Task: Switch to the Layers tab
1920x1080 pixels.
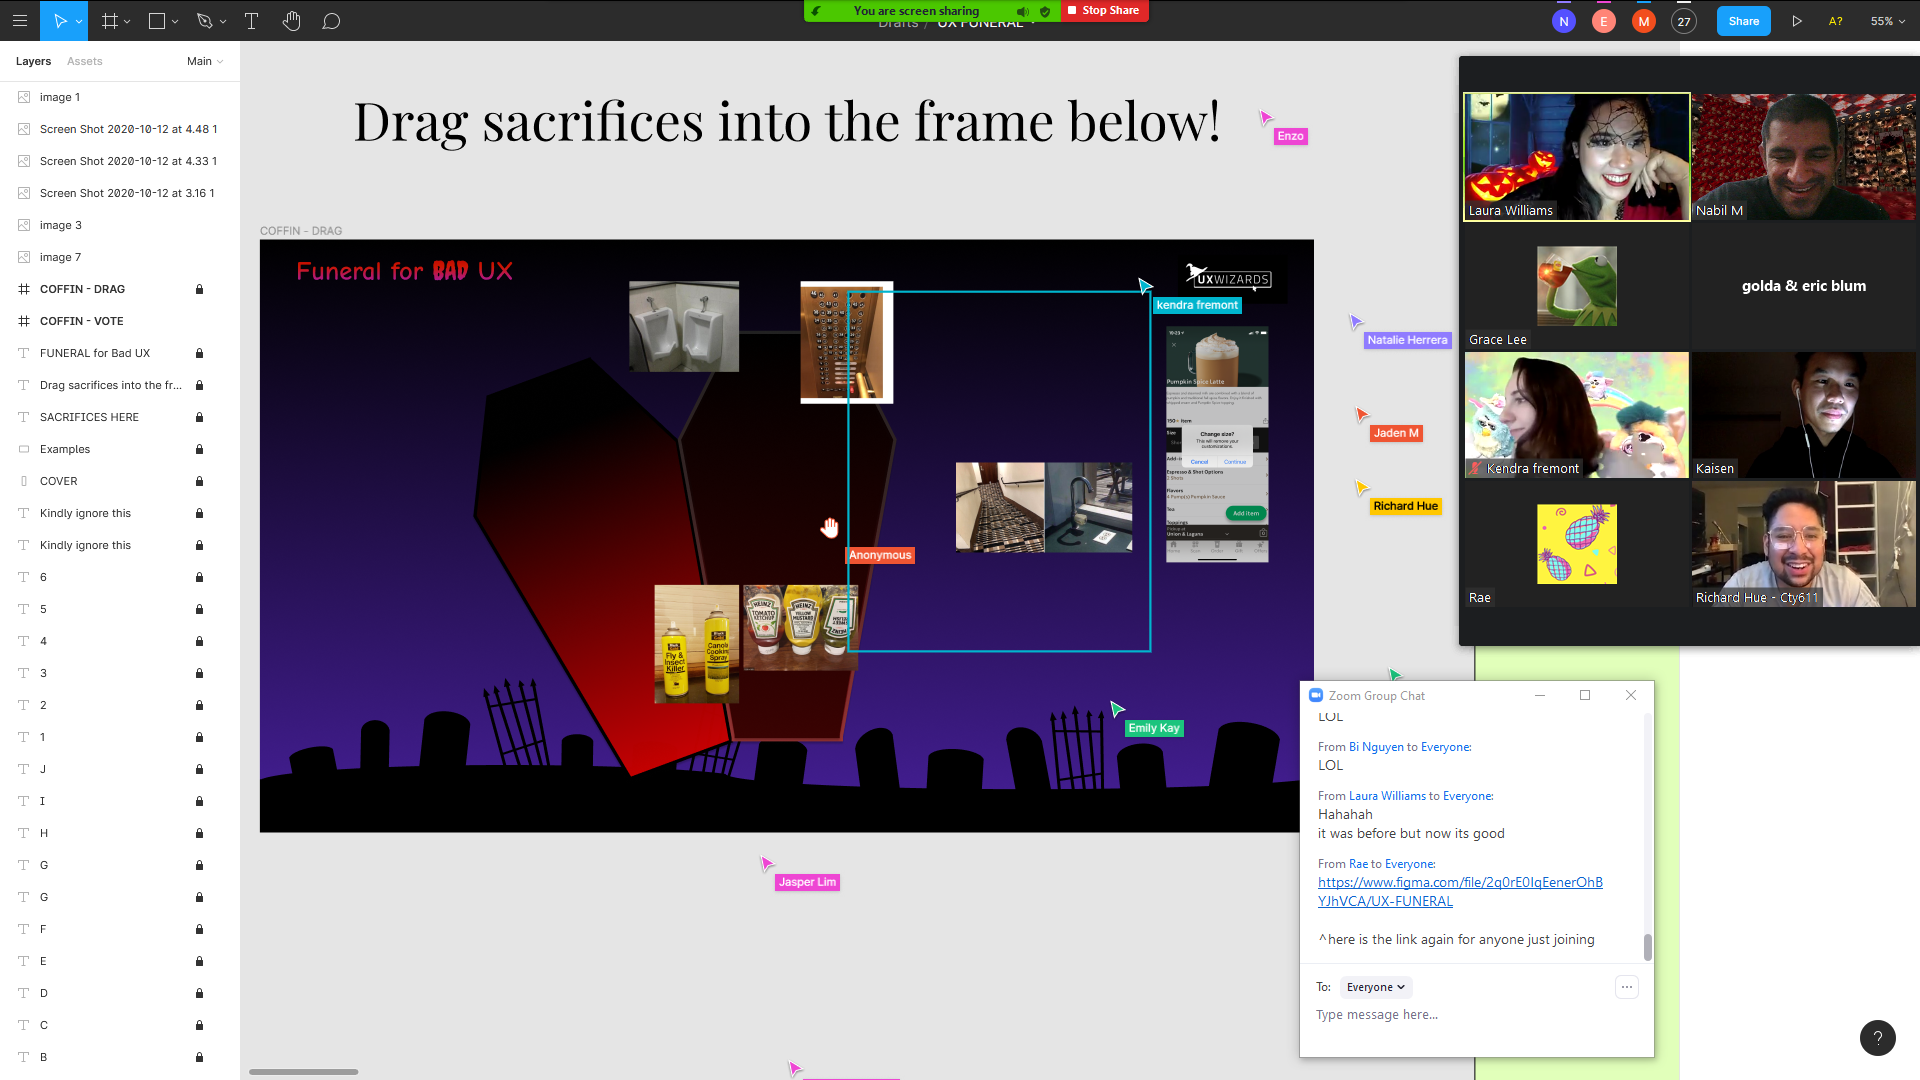Action: point(33,61)
